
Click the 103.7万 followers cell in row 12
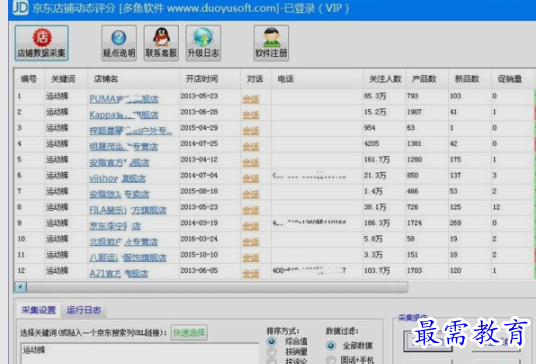pos(377,270)
